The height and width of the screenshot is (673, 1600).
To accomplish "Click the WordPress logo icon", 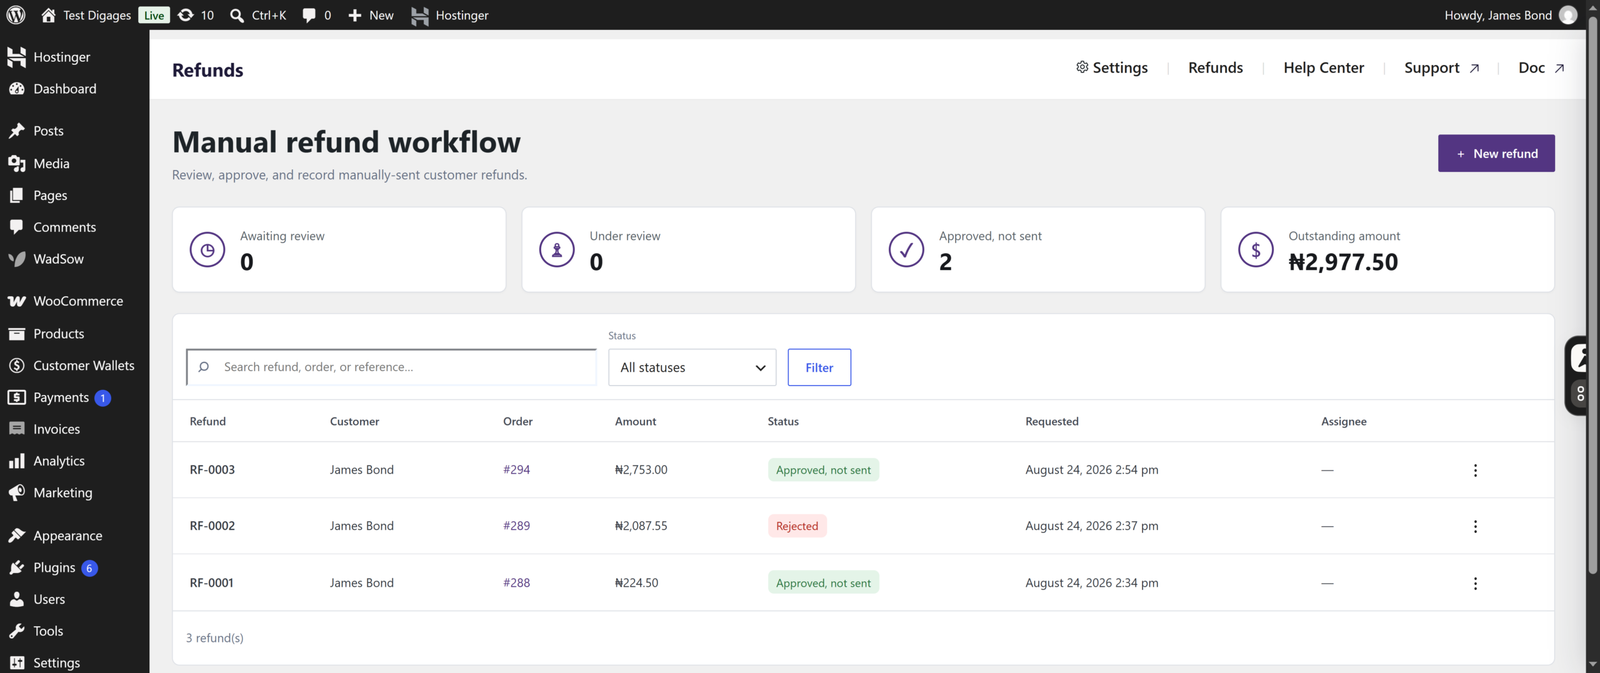I will [16, 15].
